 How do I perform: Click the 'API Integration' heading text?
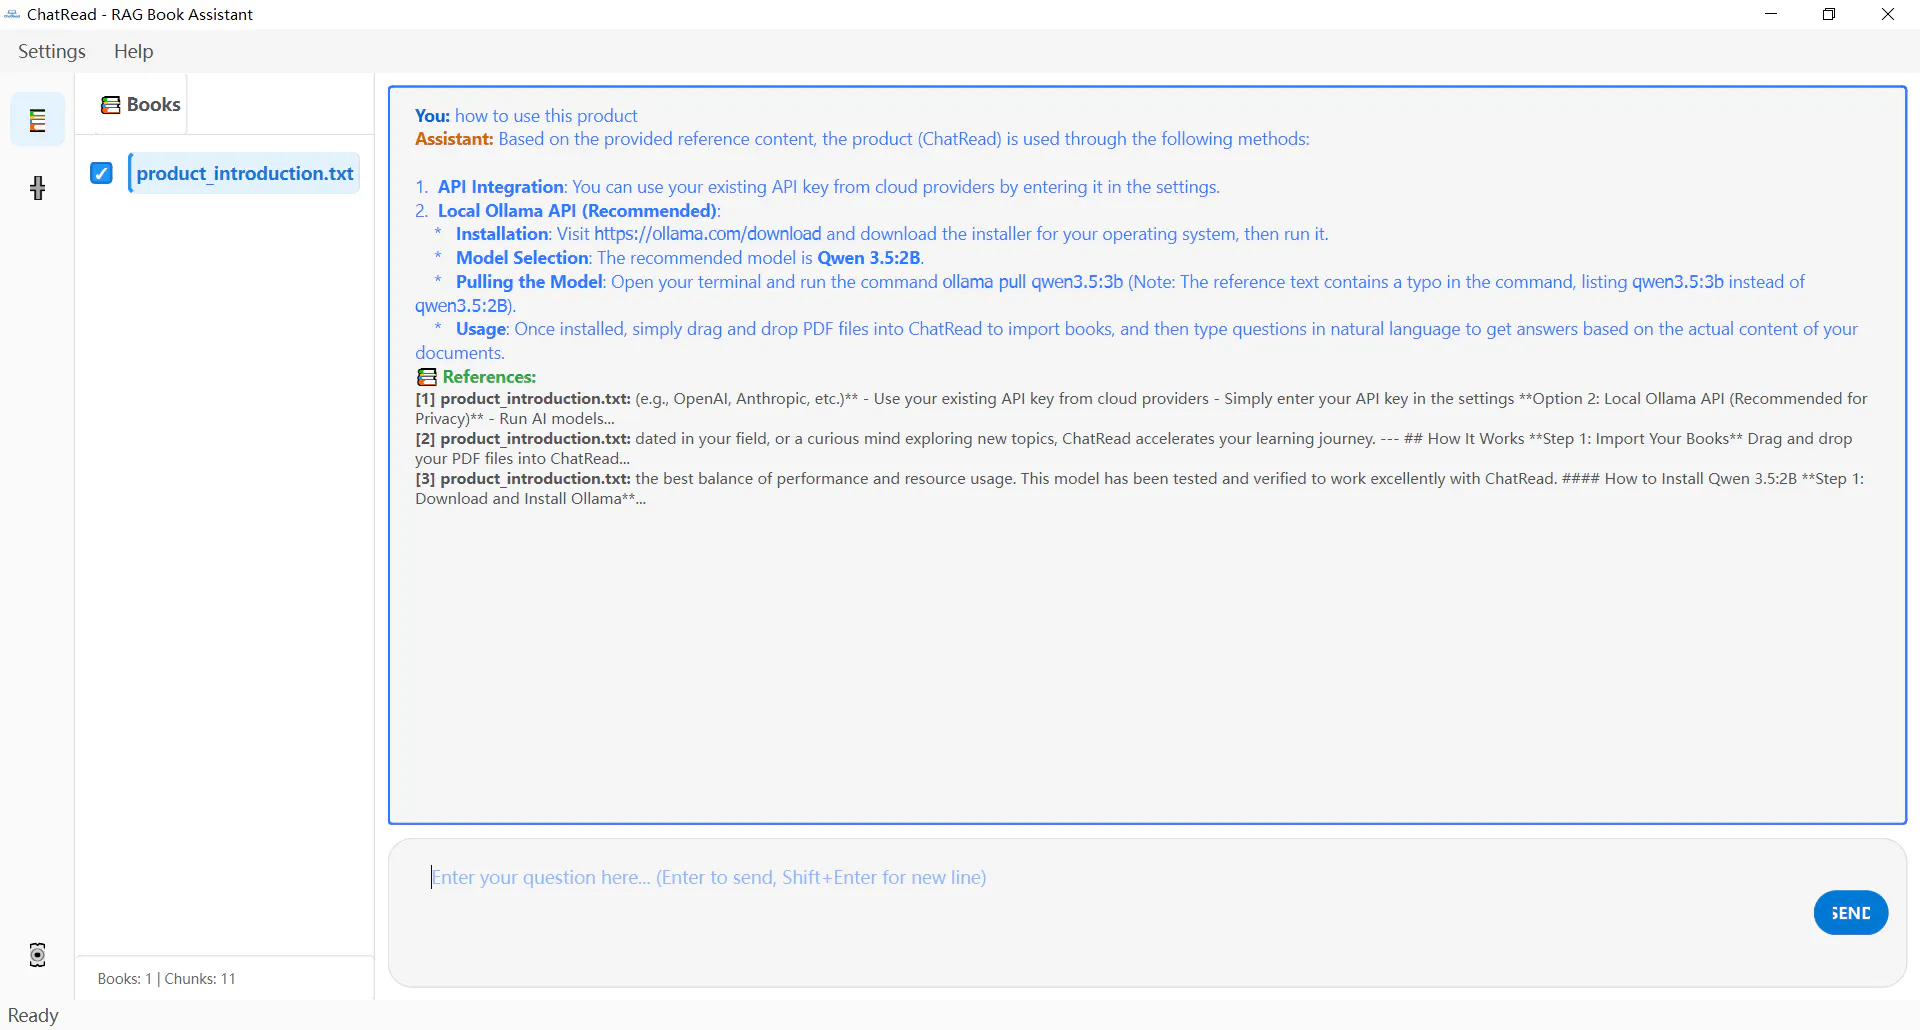point(501,187)
